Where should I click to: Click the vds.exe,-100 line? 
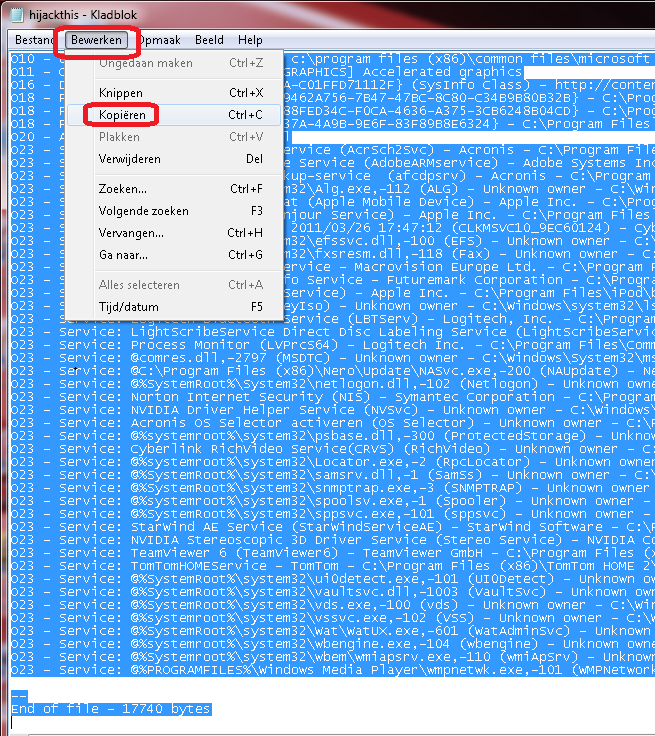pyautogui.click(x=332, y=605)
